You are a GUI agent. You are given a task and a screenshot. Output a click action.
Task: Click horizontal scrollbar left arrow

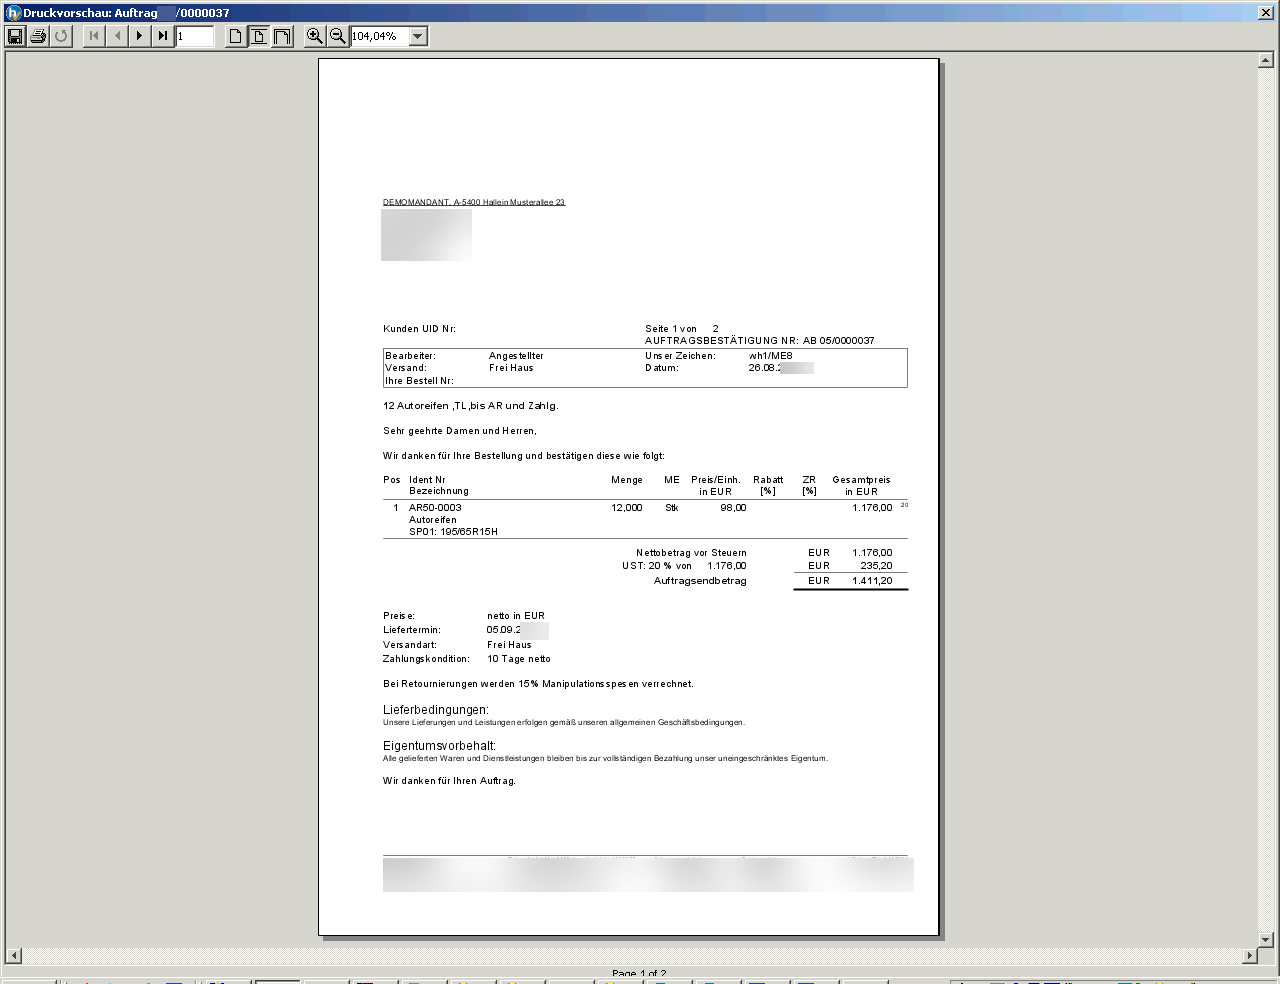click(x=13, y=956)
